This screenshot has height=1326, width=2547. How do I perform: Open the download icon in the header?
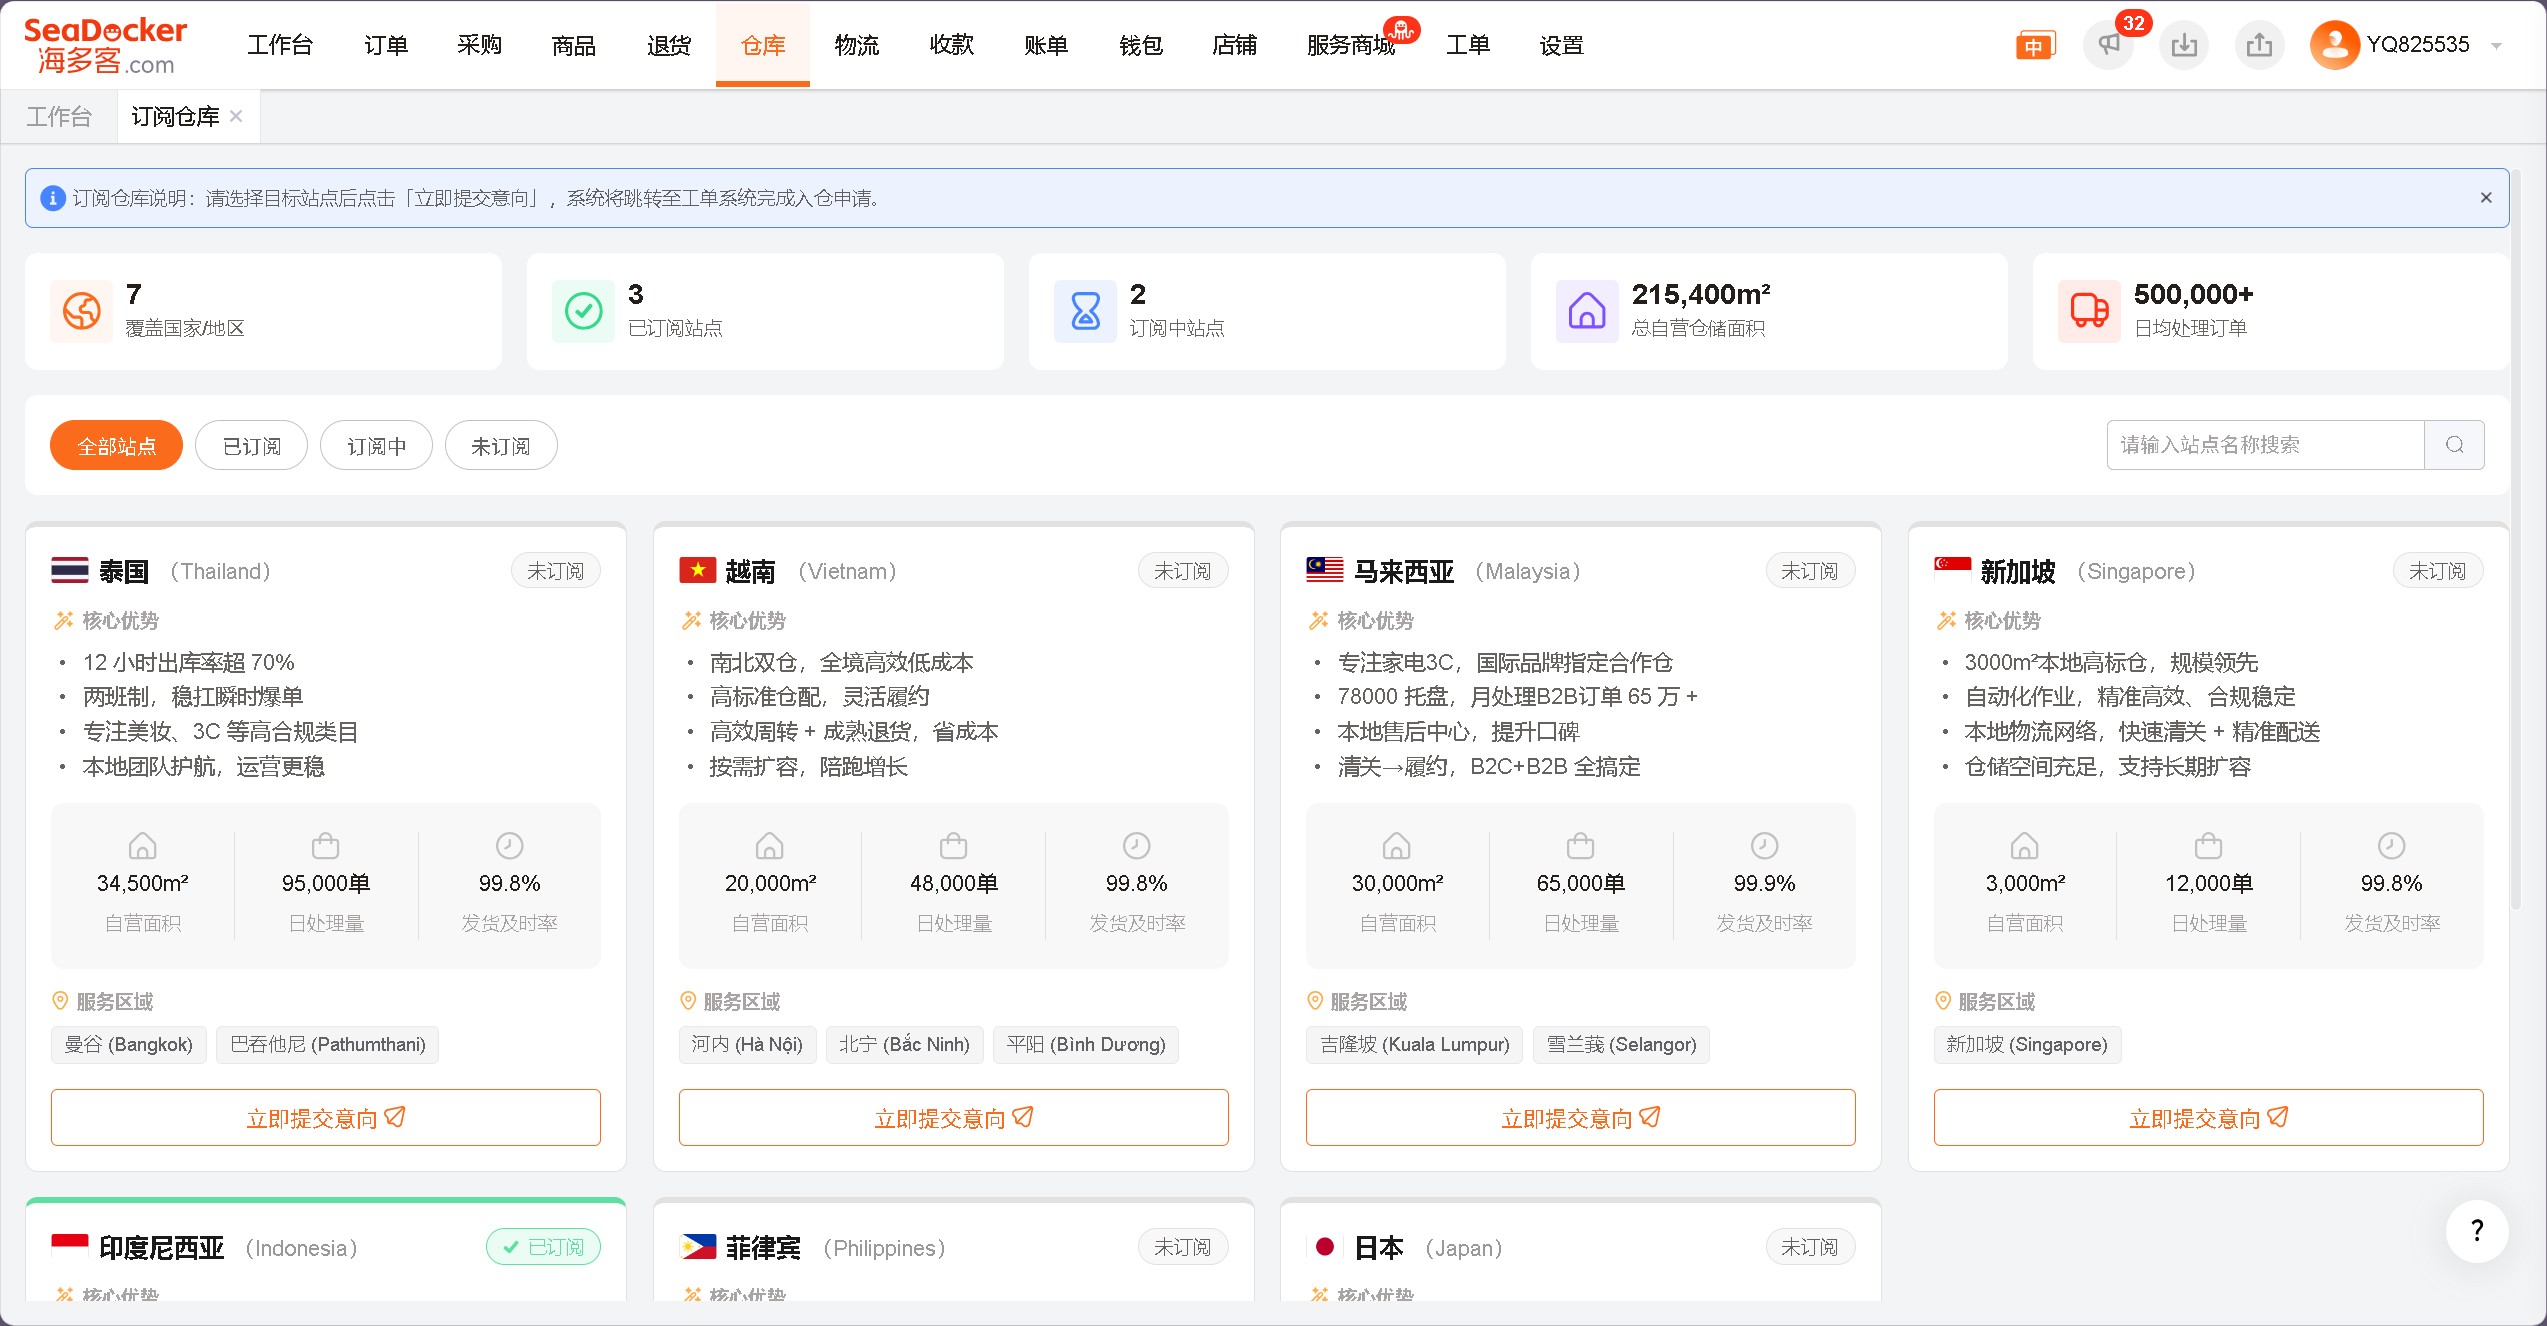[x=2184, y=45]
